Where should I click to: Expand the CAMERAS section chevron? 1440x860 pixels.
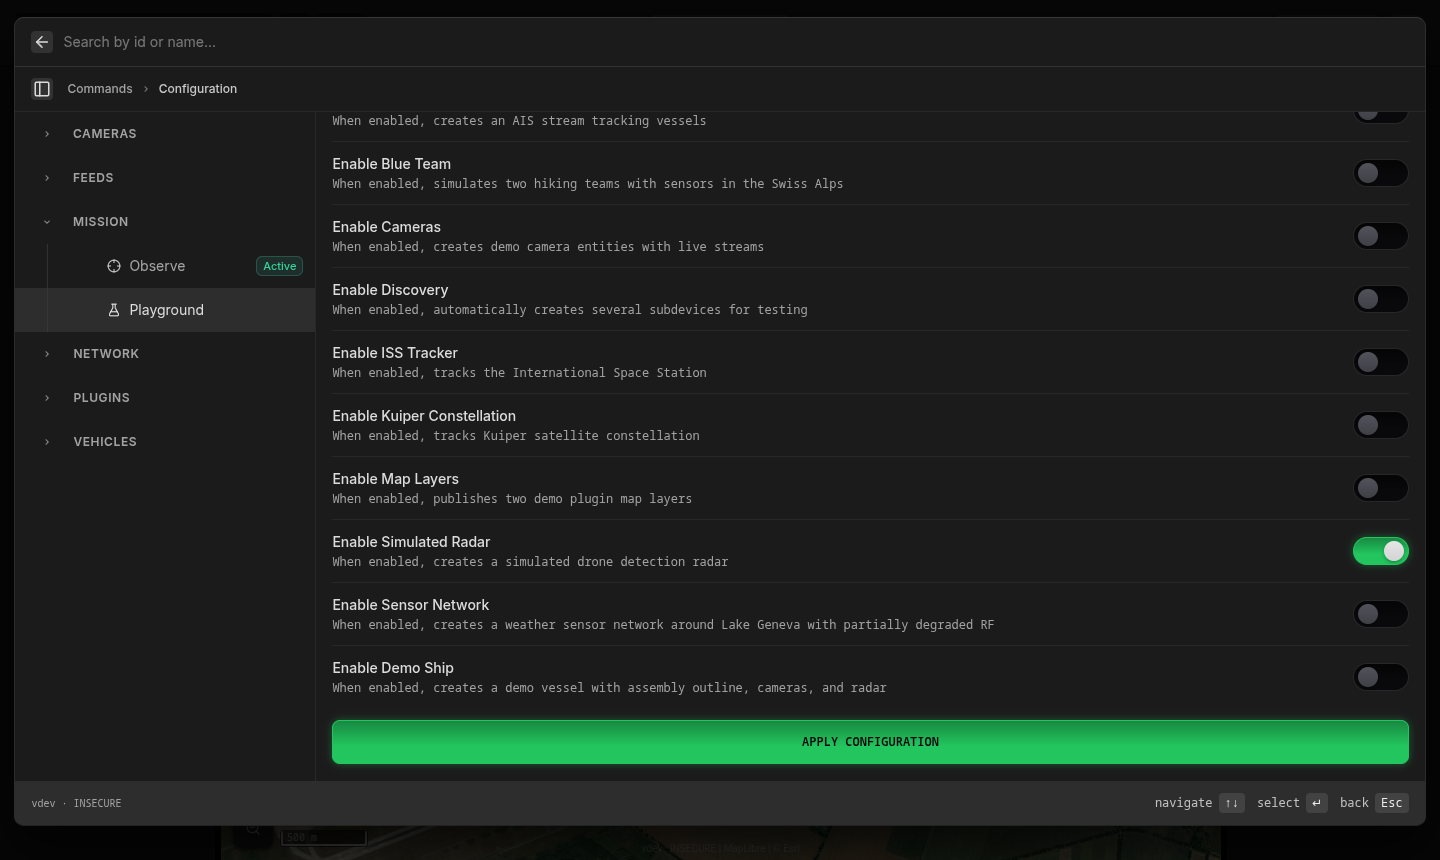pos(47,134)
